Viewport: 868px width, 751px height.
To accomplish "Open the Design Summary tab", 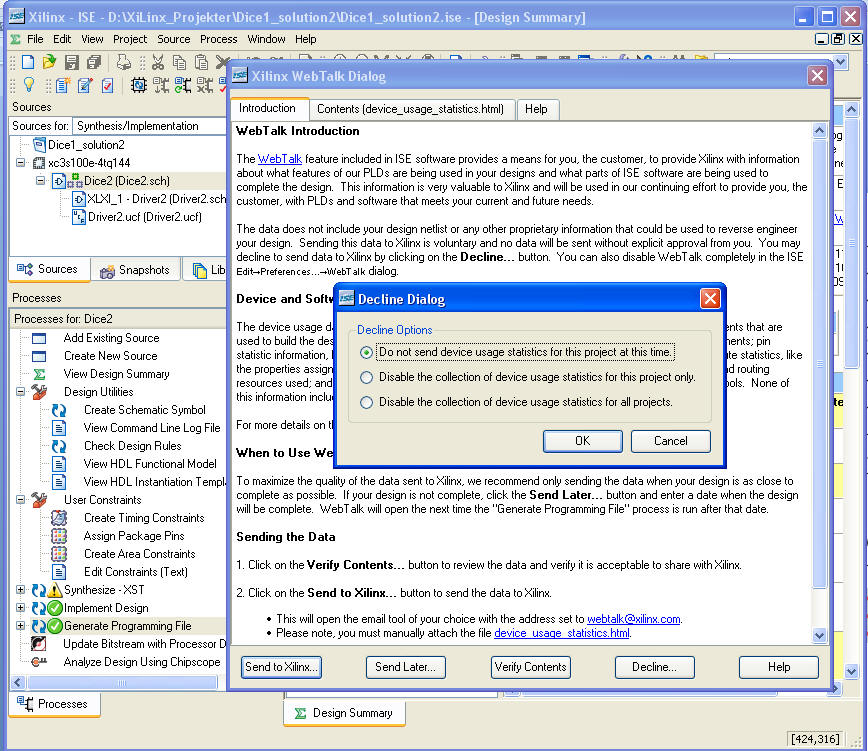I will click(344, 713).
